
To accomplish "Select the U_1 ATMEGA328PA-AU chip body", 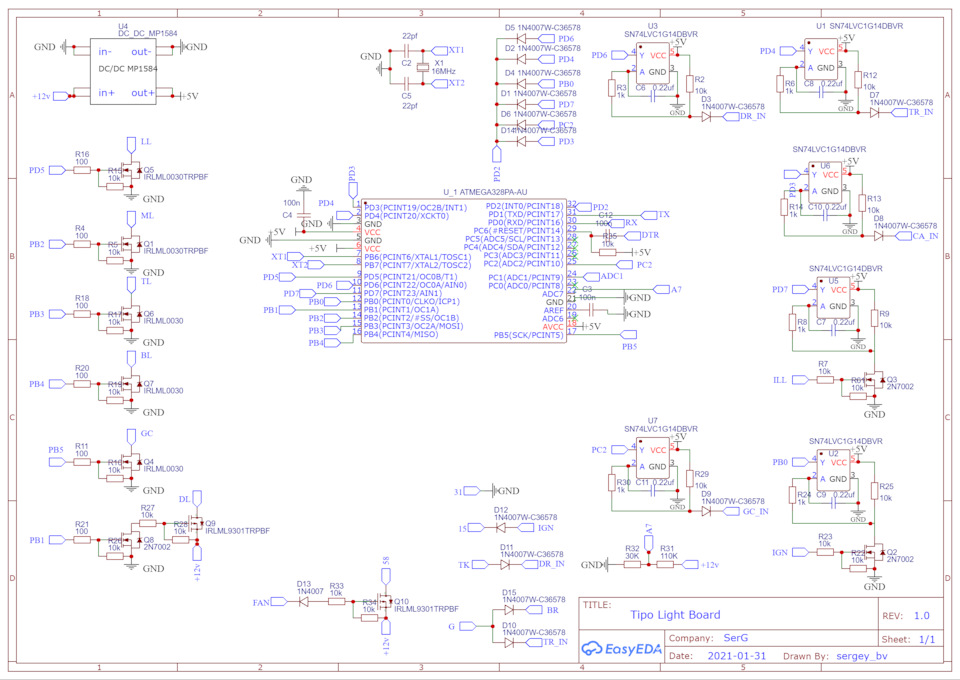I will 463,271.
